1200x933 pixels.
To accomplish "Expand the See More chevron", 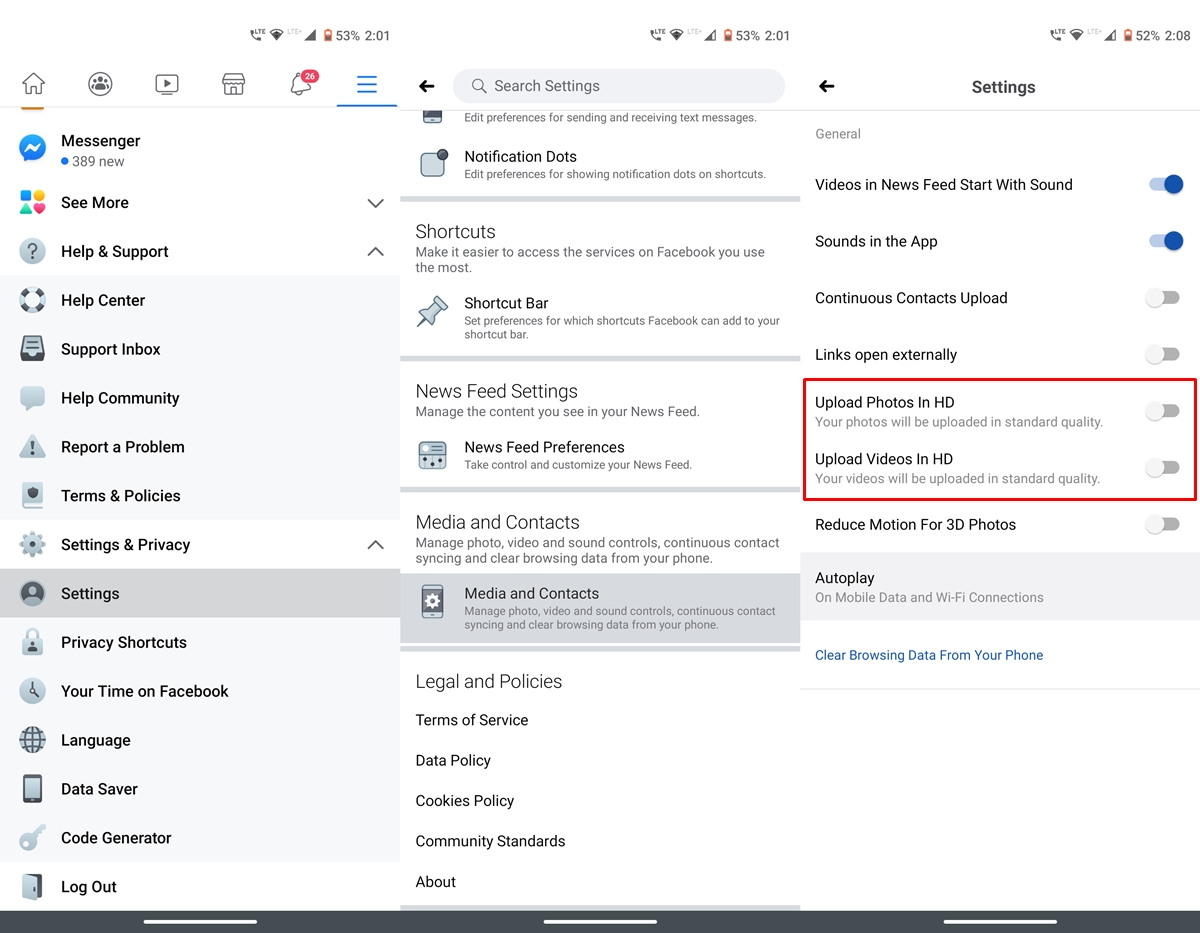I will pyautogui.click(x=375, y=203).
